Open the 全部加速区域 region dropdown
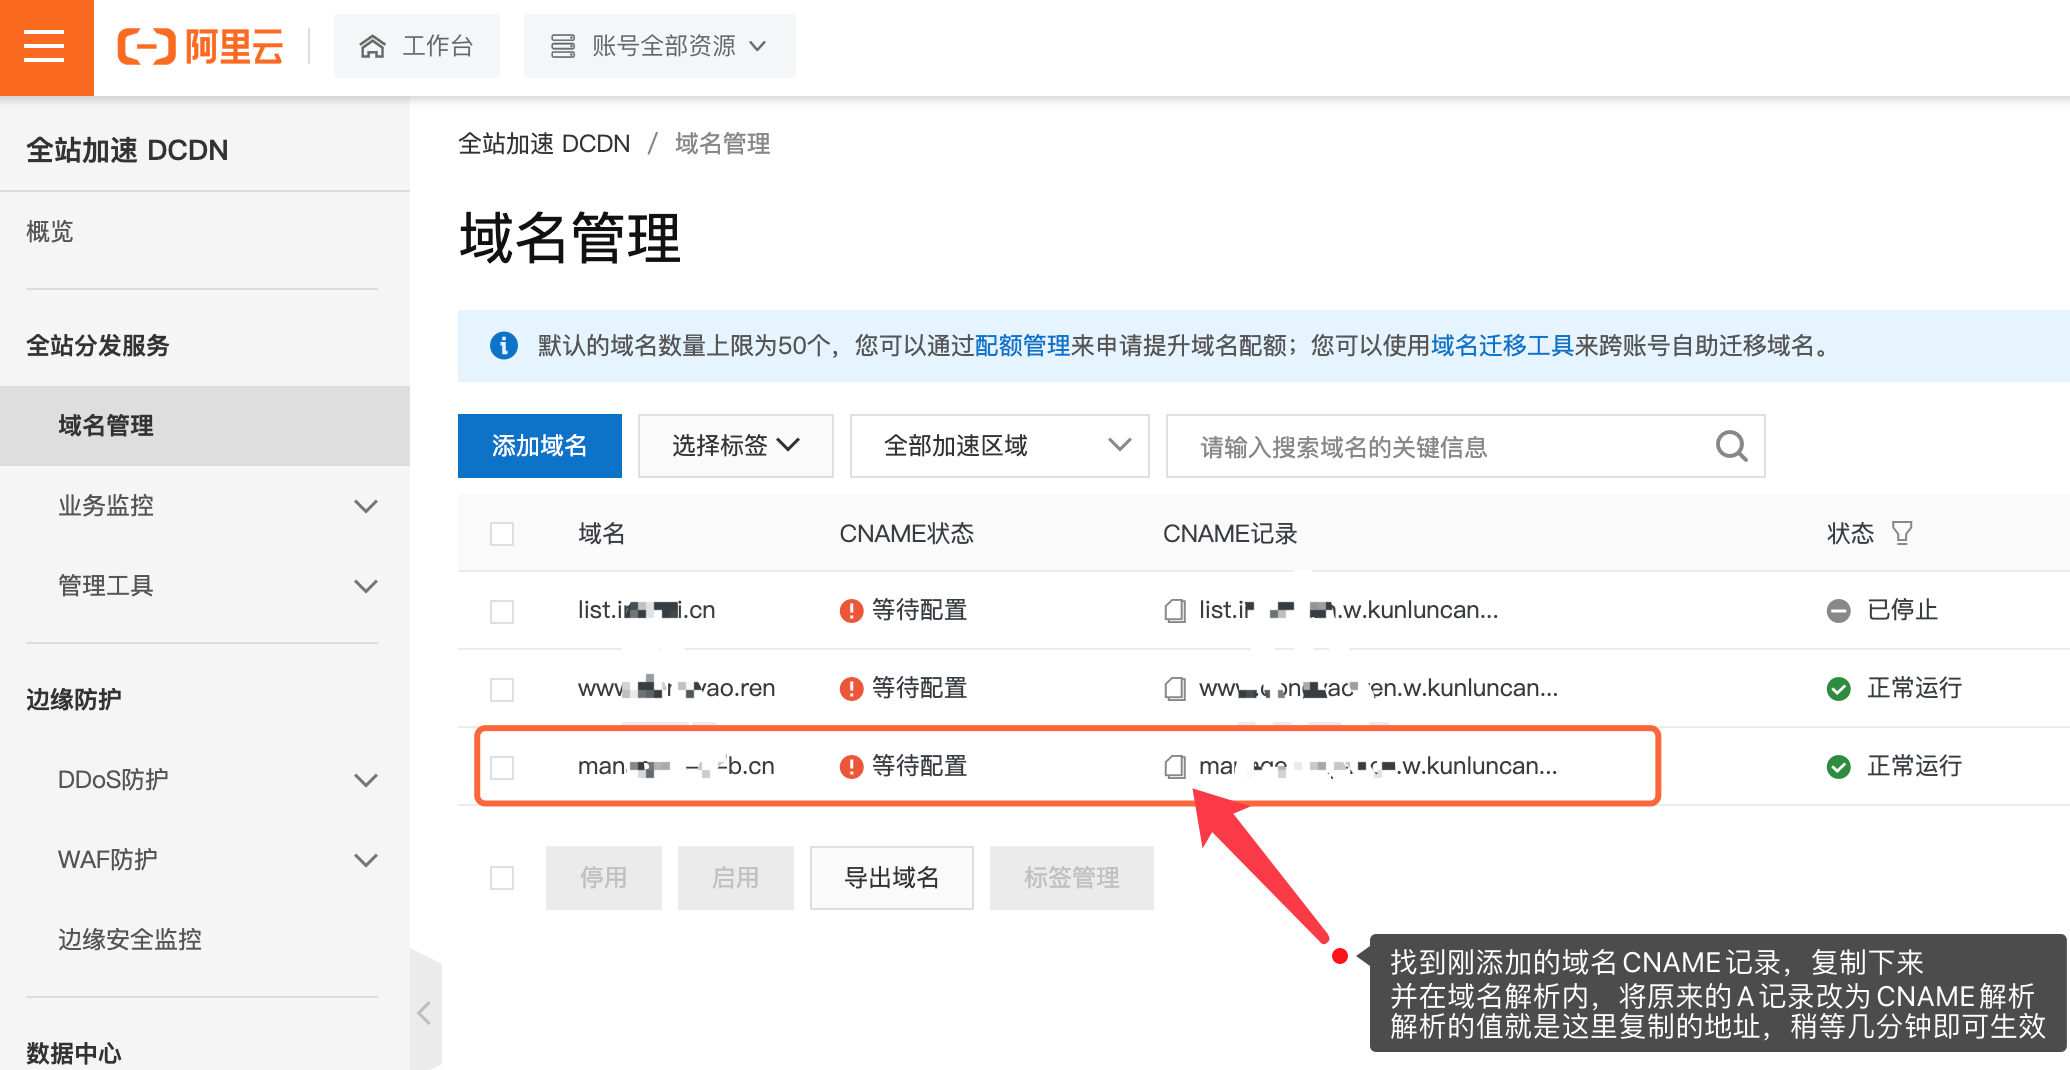The height and width of the screenshot is (1070, 2070). [999, 446]
